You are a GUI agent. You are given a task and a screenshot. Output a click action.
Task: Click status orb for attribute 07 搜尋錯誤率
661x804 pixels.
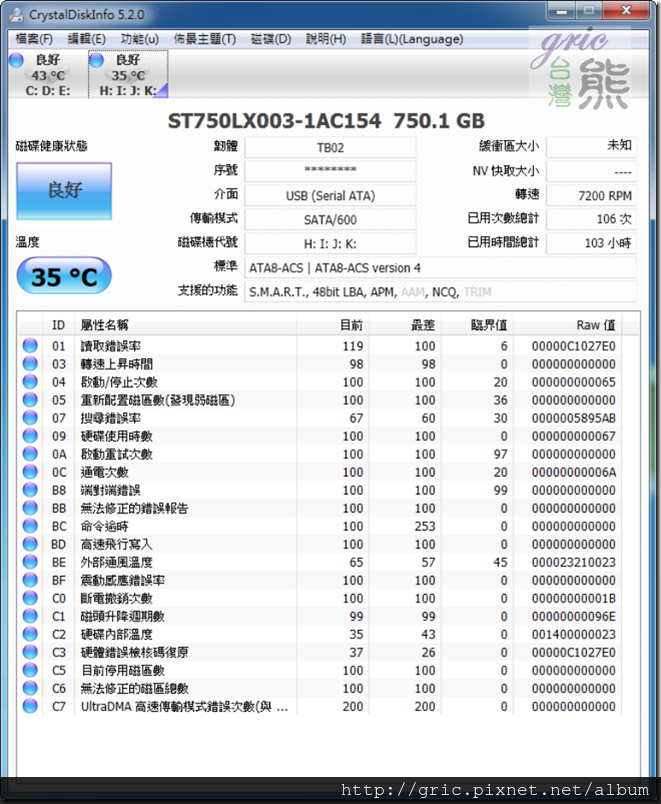(x=30, y=417)
